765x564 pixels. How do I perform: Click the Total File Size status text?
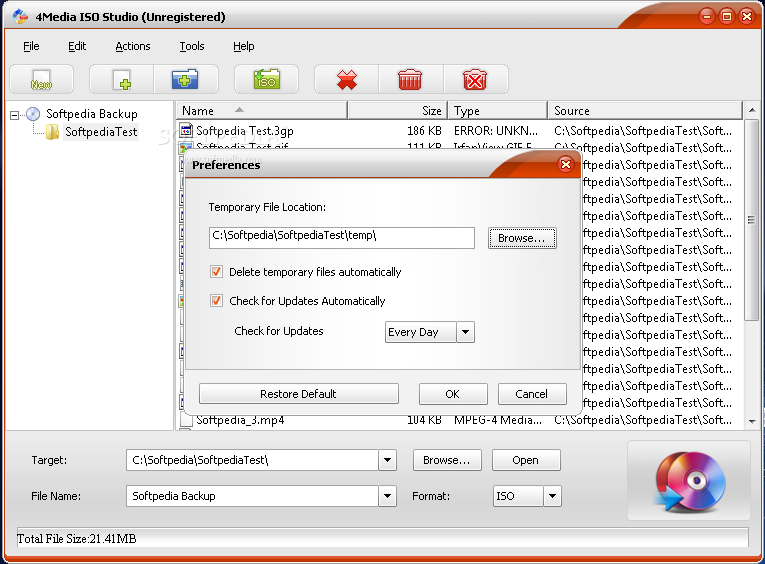coord(77,539)
